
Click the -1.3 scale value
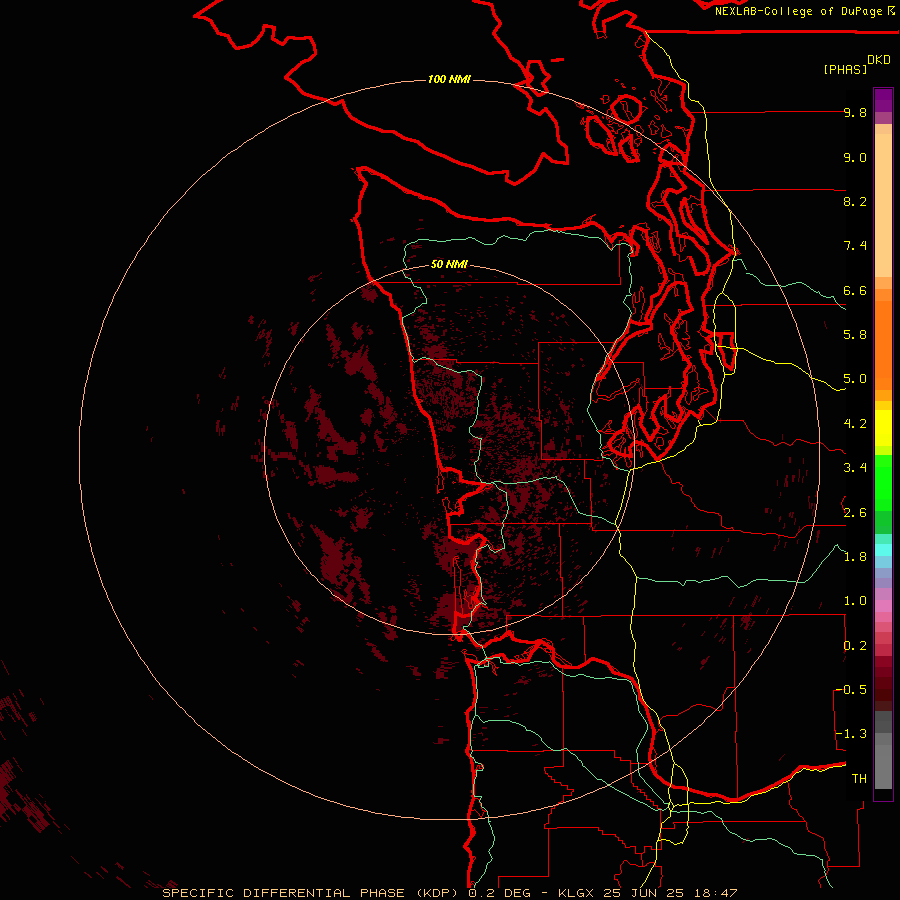[851, 734]
